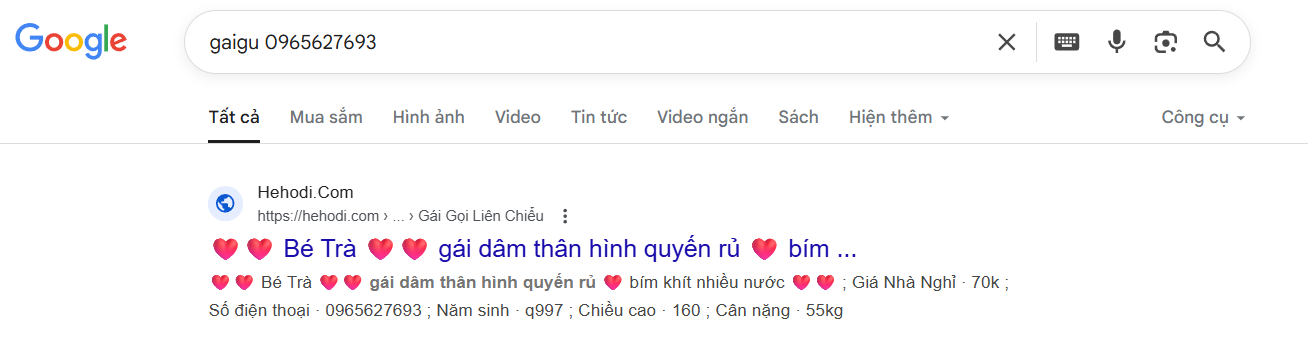Start voice search with microphone icon

pos(1117,42)
